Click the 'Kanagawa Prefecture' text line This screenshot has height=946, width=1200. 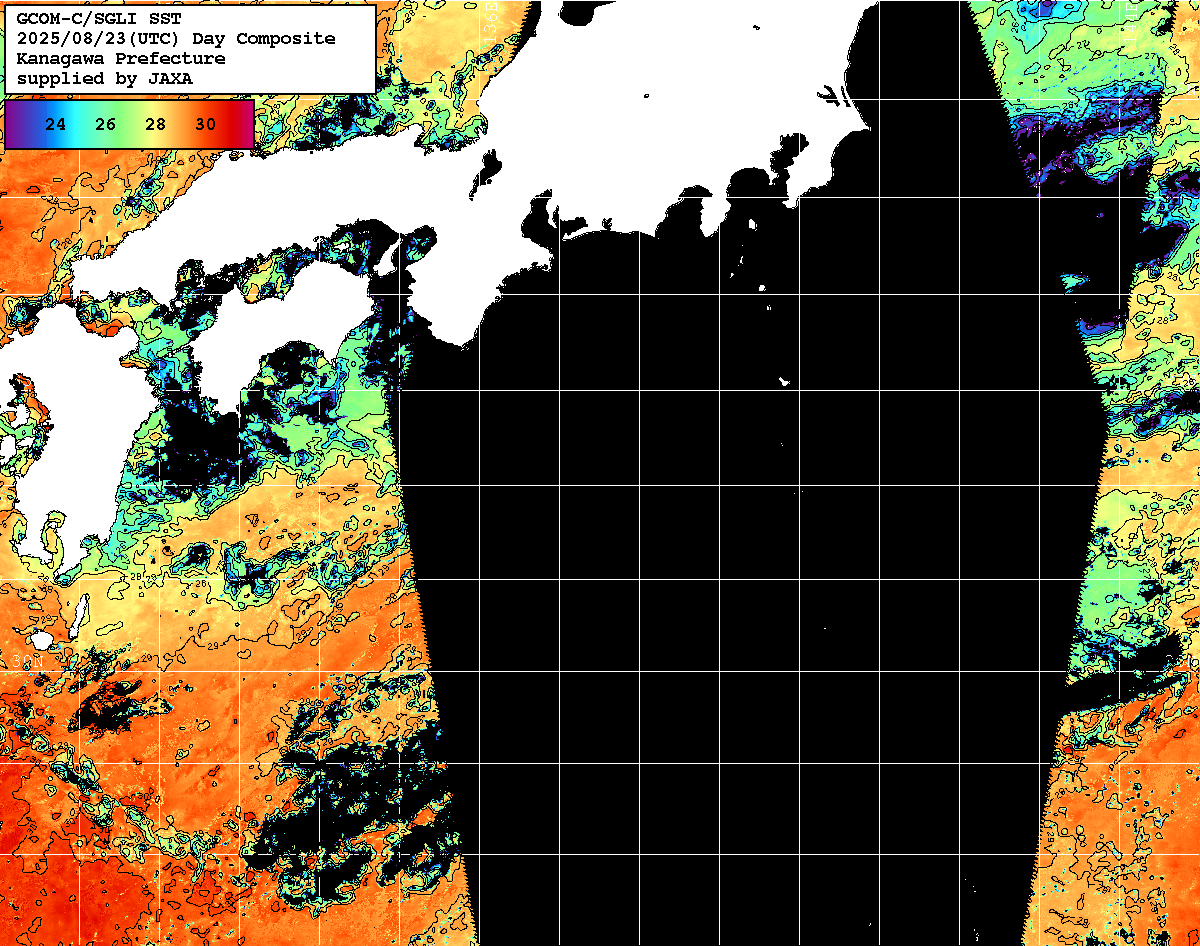pos(121,58)
